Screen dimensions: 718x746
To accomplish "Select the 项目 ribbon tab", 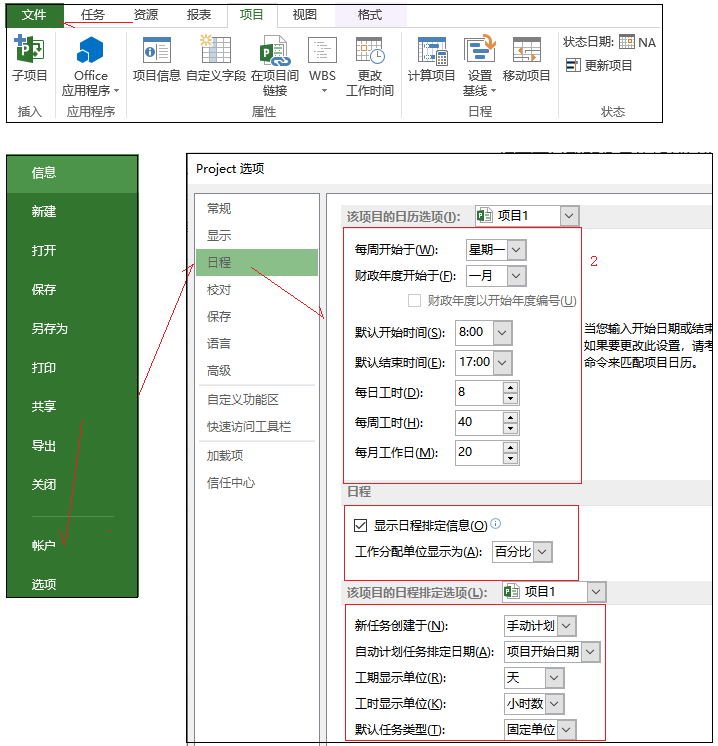I will (x=252, y=15).
